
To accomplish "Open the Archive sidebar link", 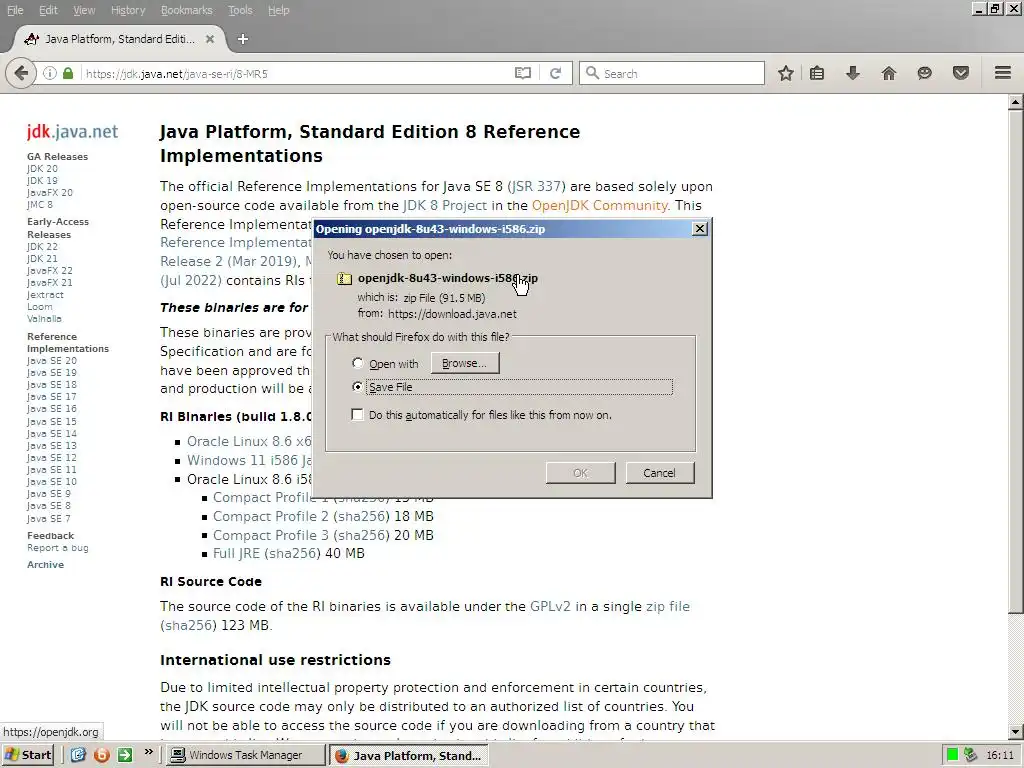I will coord(45,564).
